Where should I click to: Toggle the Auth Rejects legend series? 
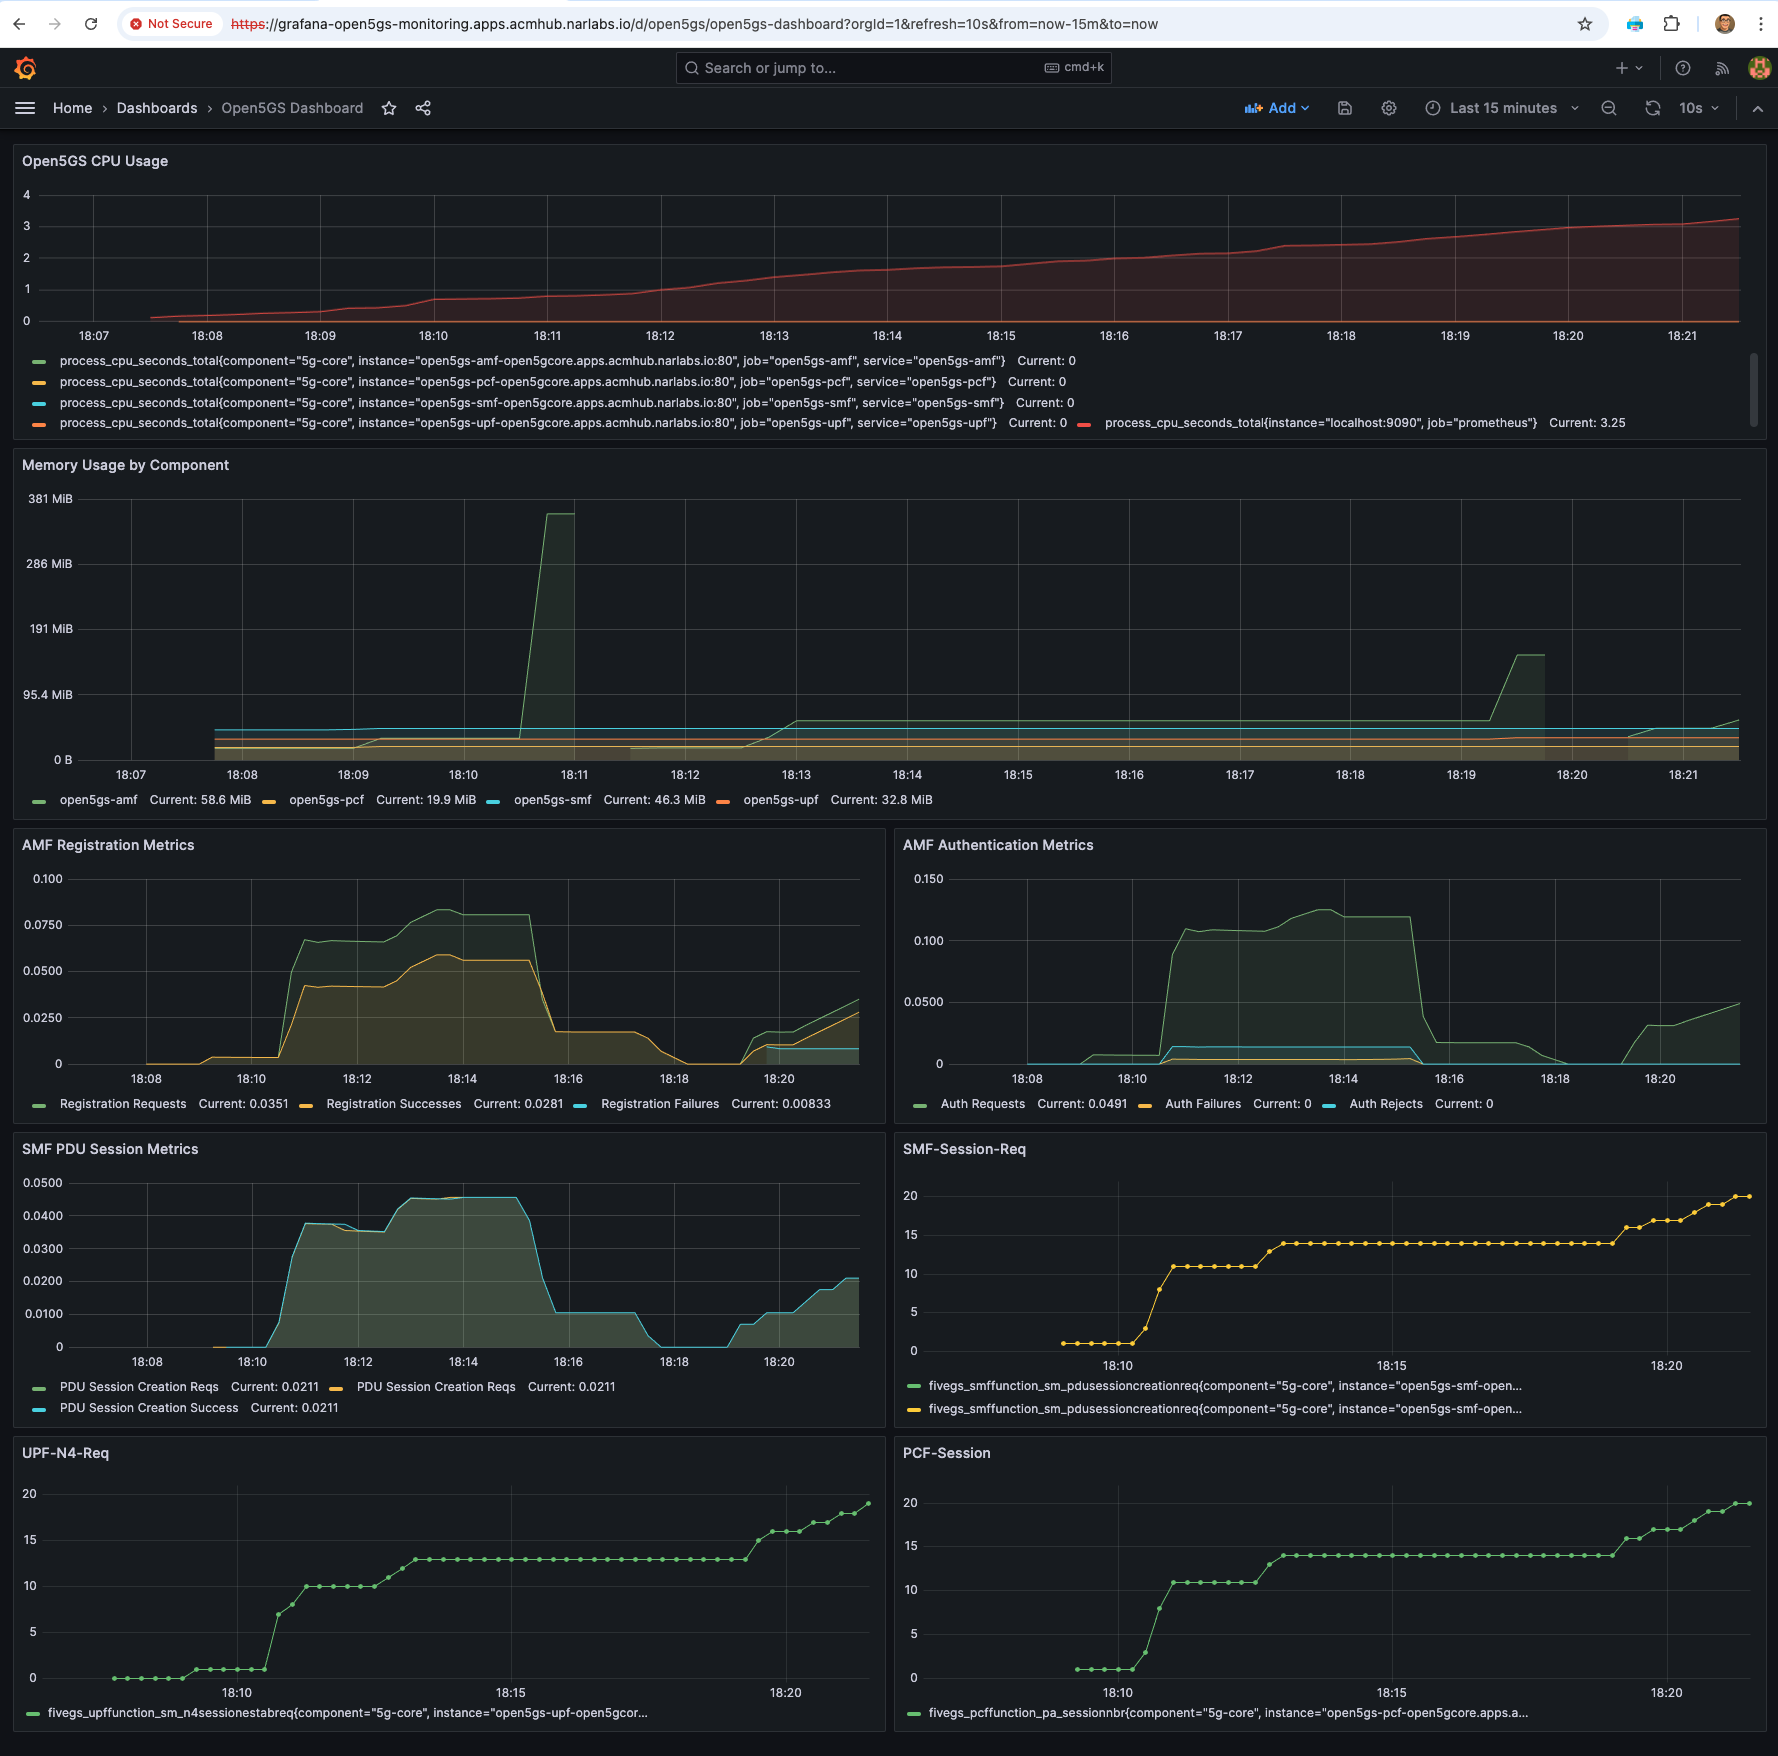pyautogui.click(x=1386, y=1104)
